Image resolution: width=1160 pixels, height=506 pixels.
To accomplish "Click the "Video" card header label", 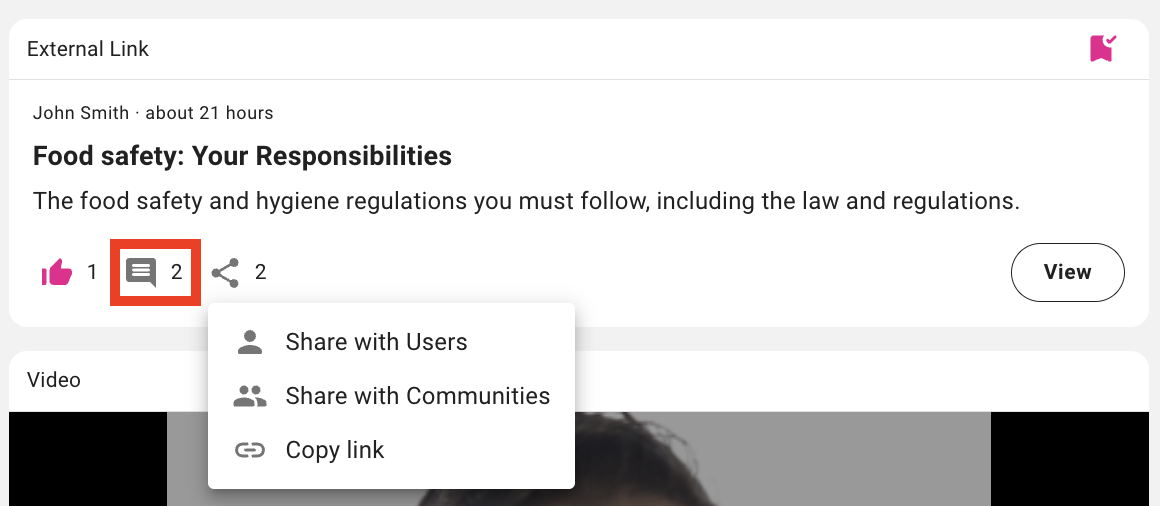I will click(x=54, y=380).
